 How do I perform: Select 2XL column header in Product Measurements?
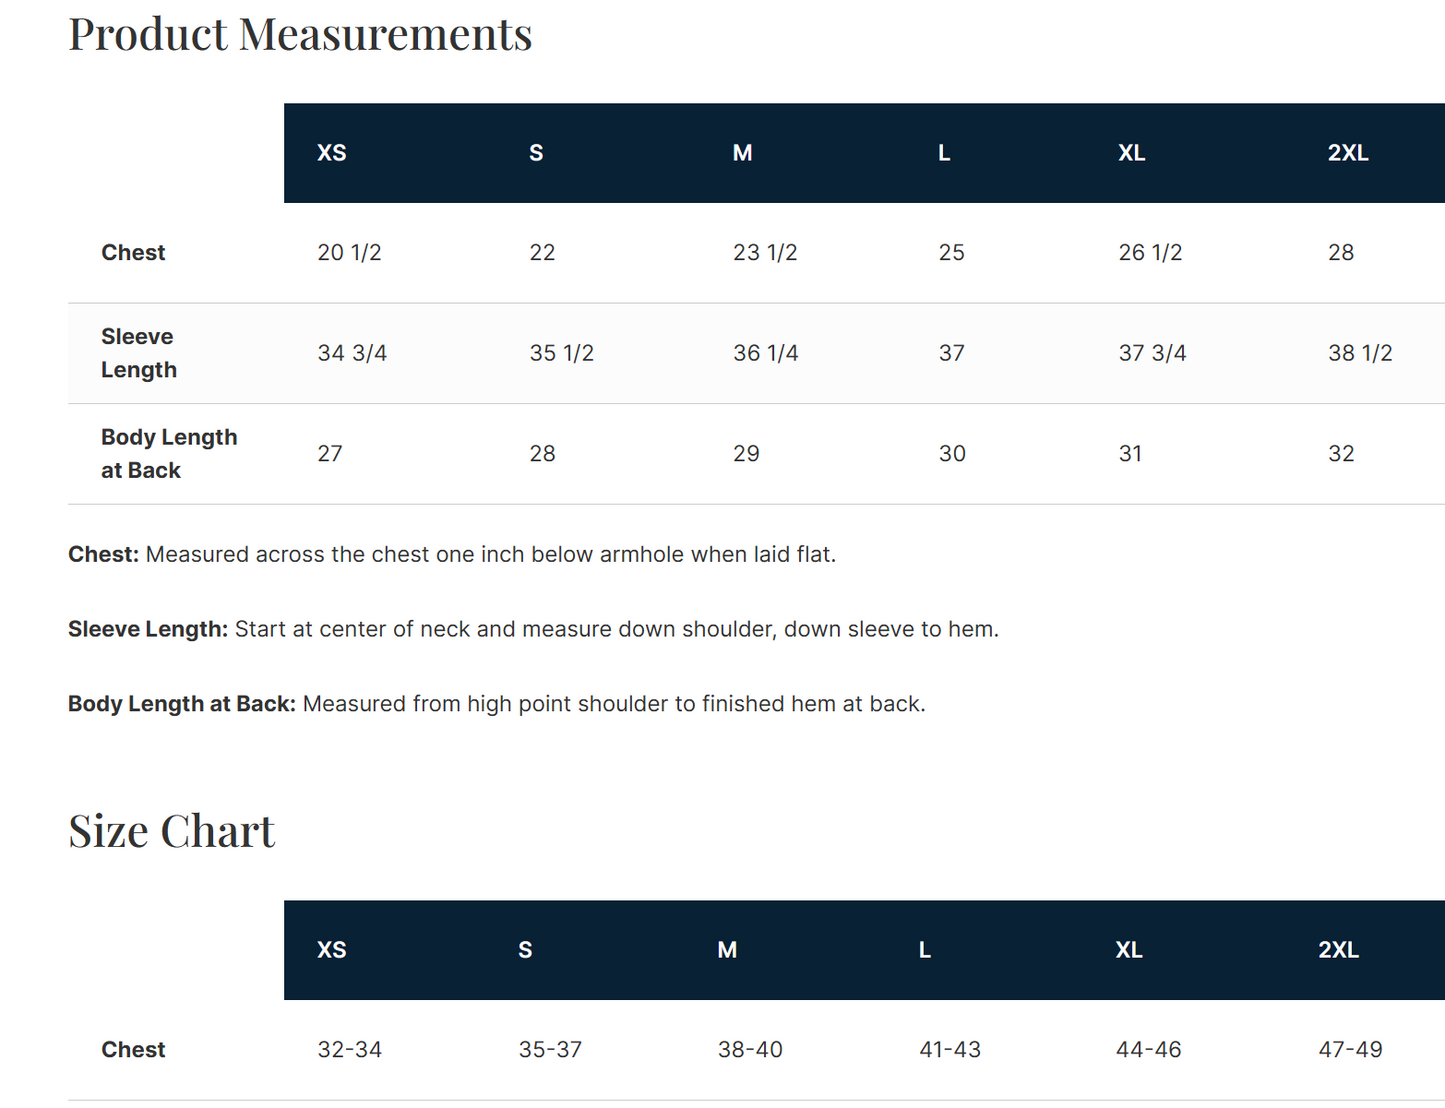point(1348,153)
